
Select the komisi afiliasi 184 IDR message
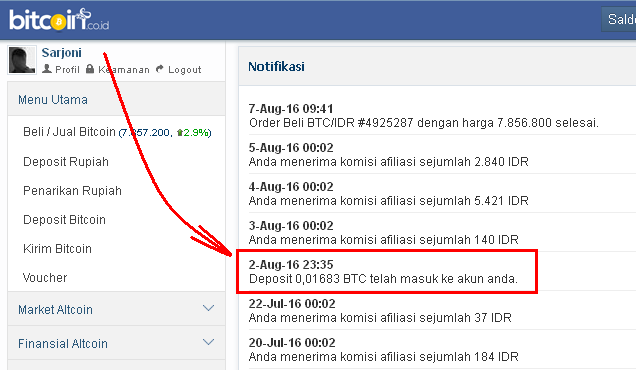tap(384, 357)
